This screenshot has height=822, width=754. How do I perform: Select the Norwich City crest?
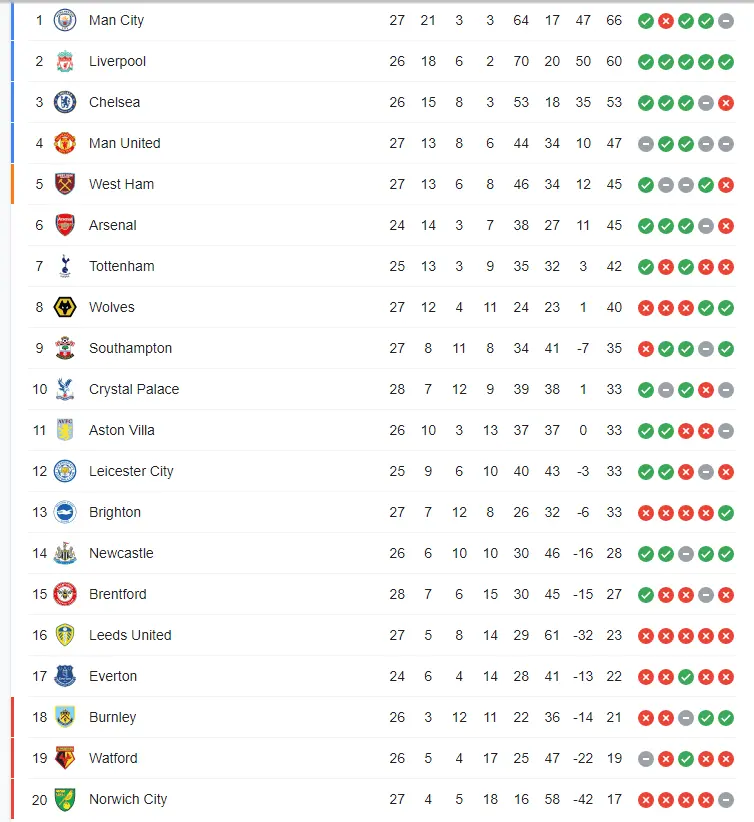point(65,799)
